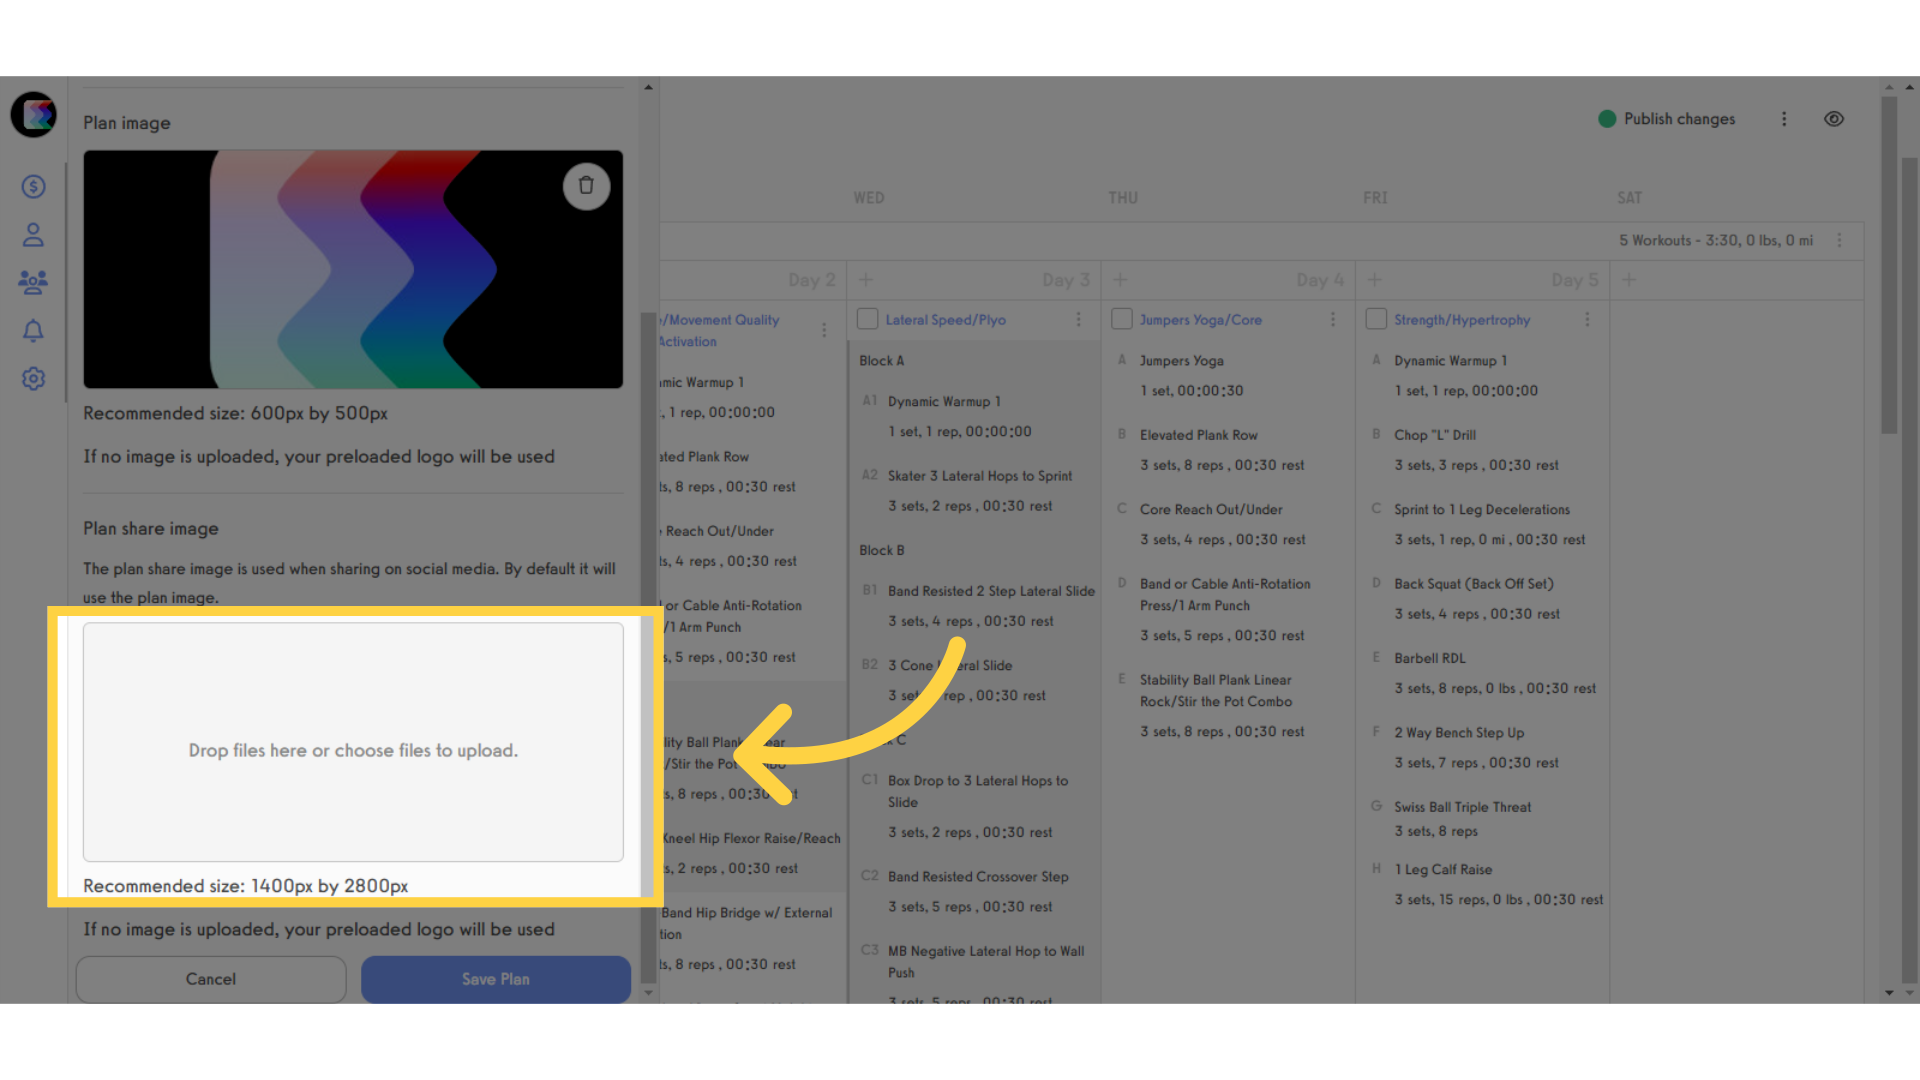Click the Strength/Hypertrophy three-dot menu
The image size is (1920, 1080).
point(1586,319)
